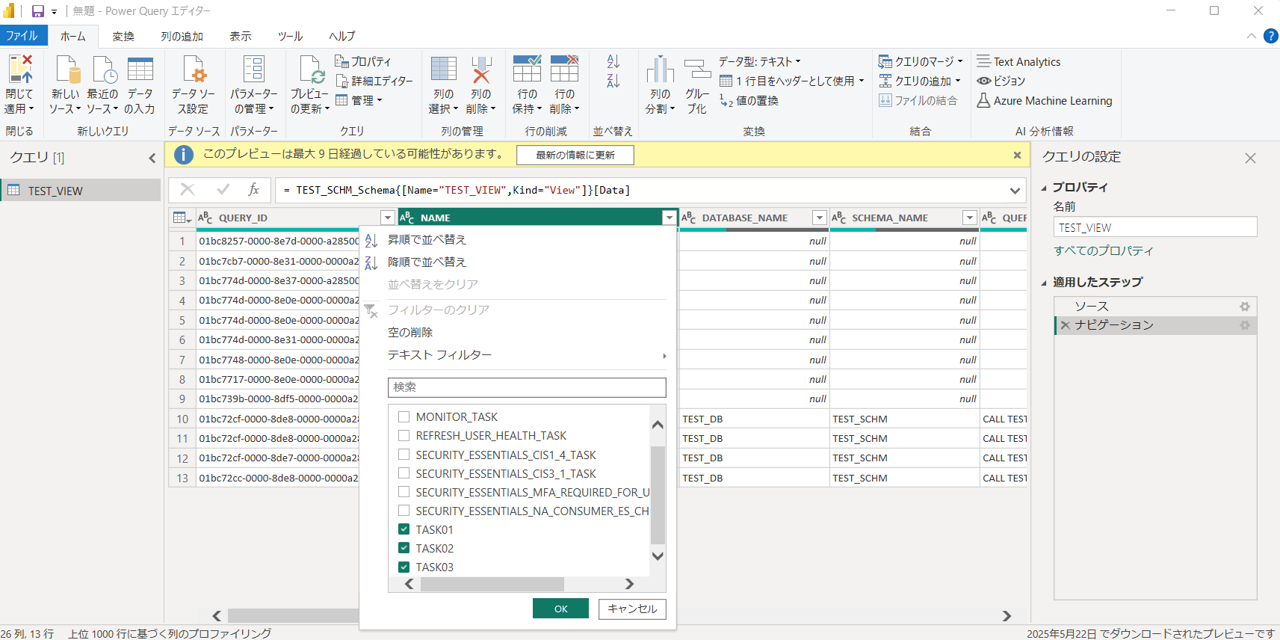Click the sort ascending A-Z ribbon icon
This screenshot has height=640, width=1280.
[x=614, y=62]
